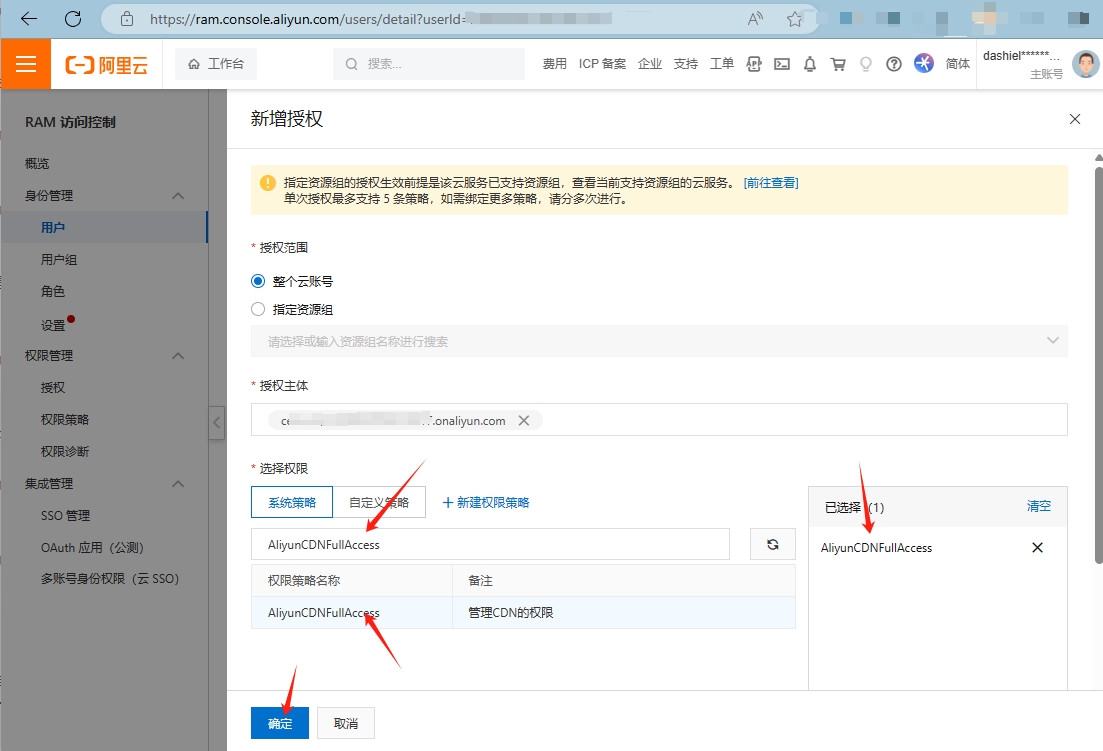1103x751 pixels.
Task: Click the notification bell icon
Action: pyautogui.click(x=810, y=64)
